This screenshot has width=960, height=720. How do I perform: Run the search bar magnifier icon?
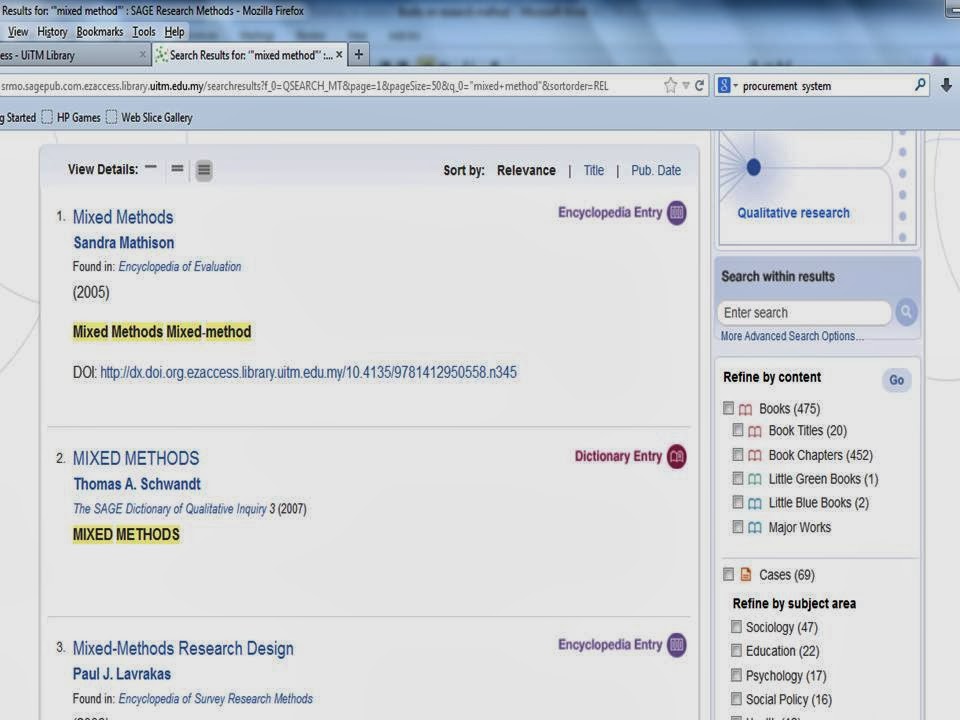click(920, 86)
